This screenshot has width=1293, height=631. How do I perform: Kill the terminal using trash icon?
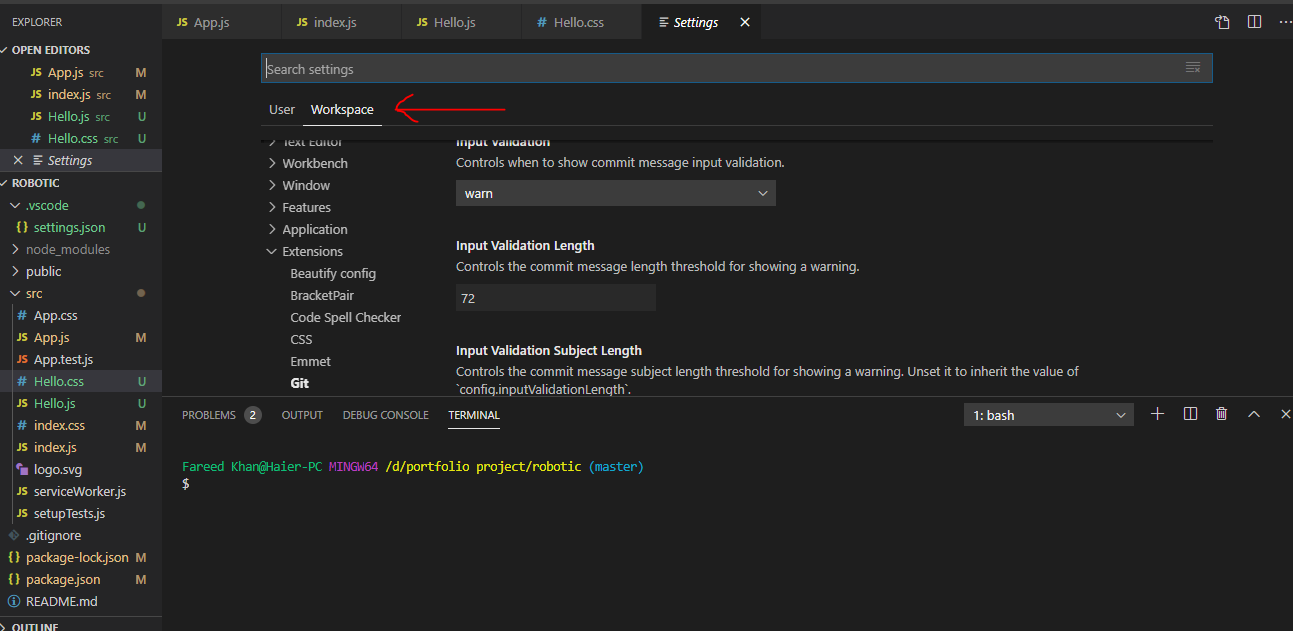pyautogui.click(x=1221, y=413)
